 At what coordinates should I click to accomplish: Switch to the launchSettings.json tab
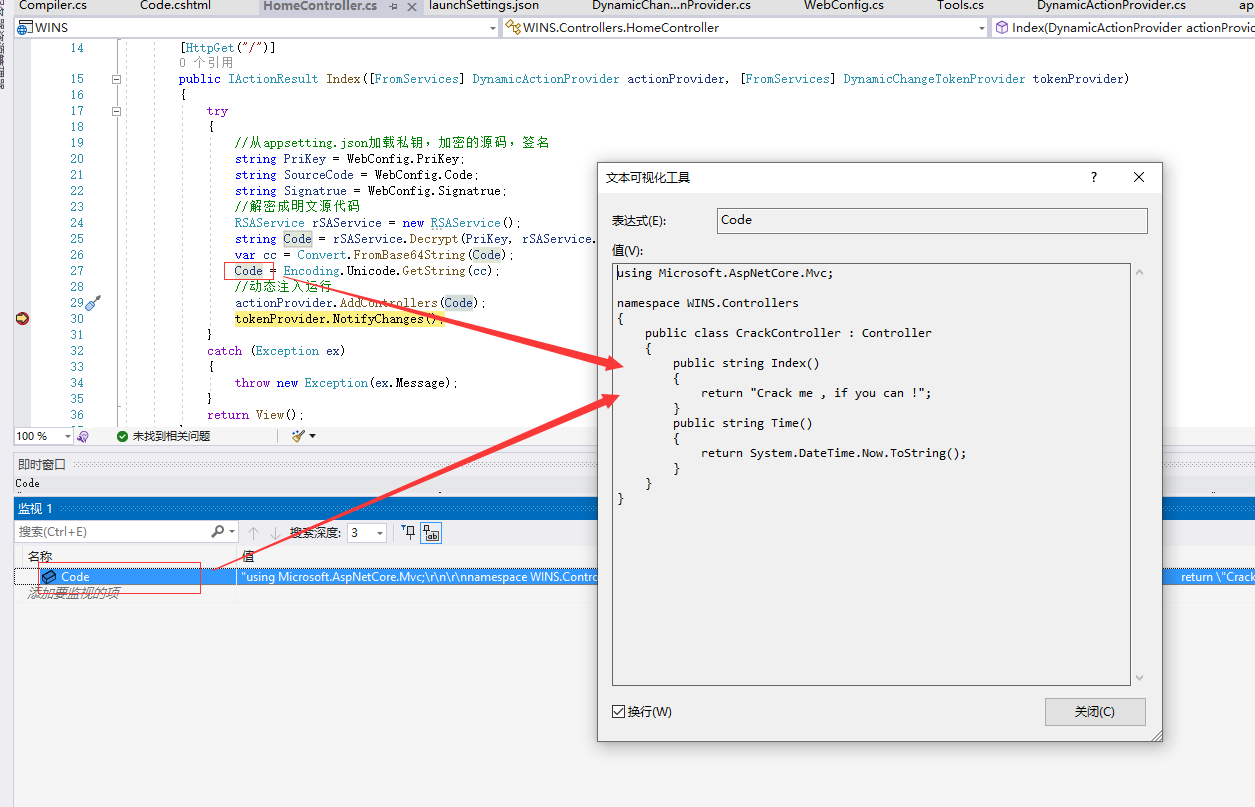[x=483, y=6]
